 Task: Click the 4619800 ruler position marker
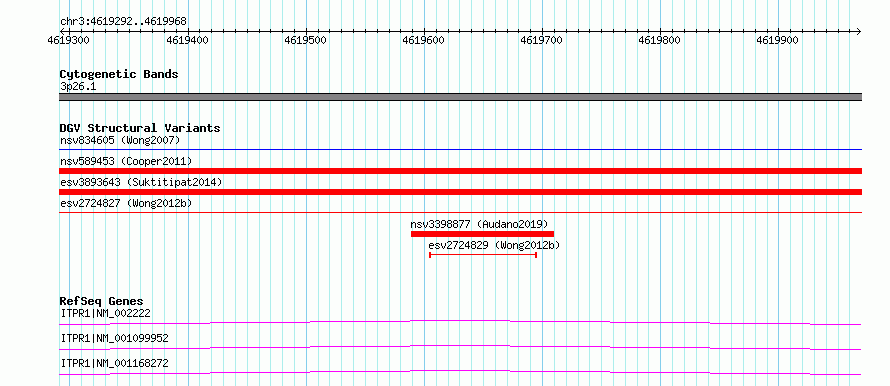tap(660, 40)
